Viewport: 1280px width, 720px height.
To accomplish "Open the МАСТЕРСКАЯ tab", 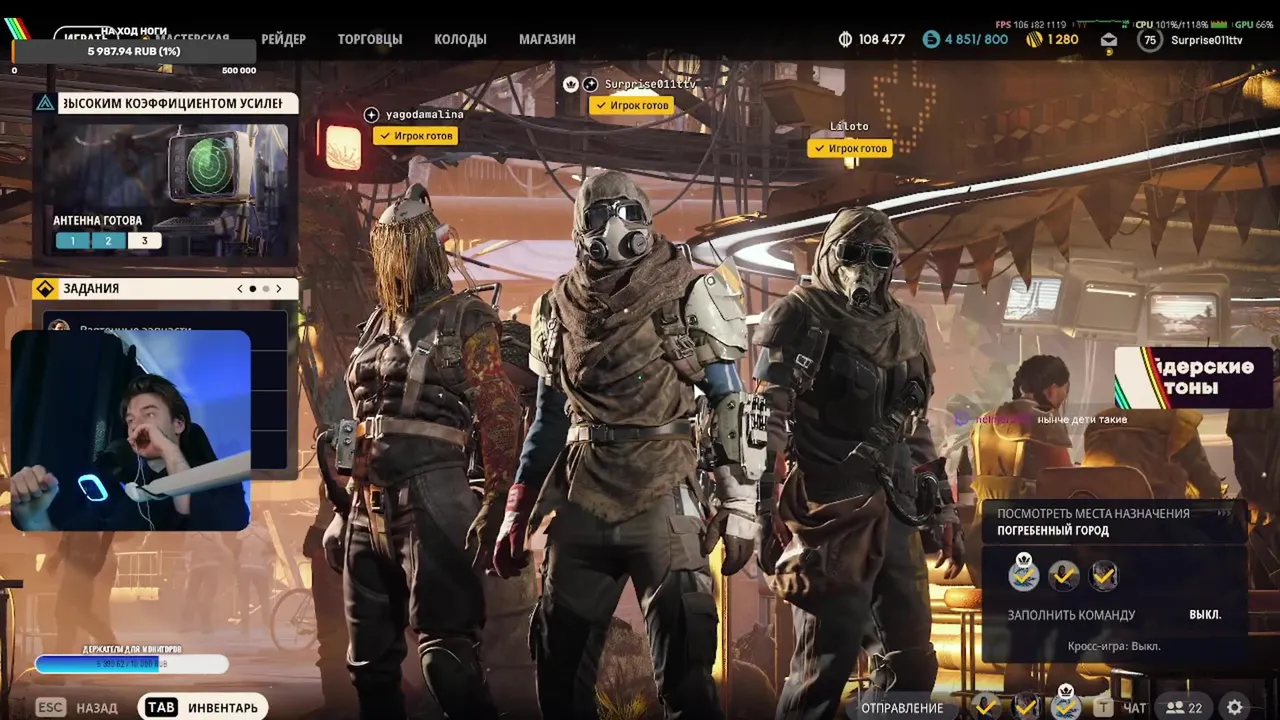I will [x=192, y=38].
